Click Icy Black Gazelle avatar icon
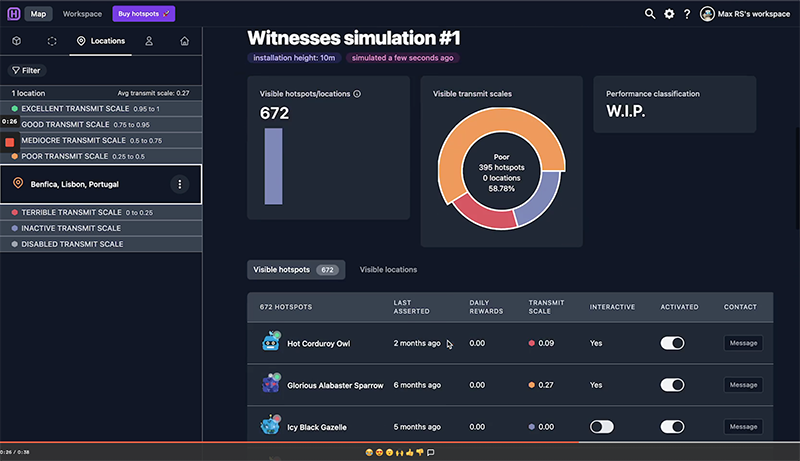800x461 pixels. click(x=271, y=424)
